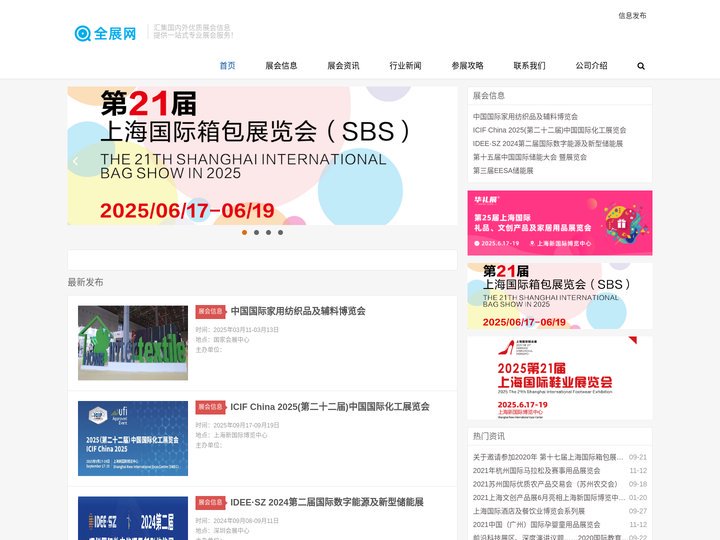Open news 2021苏州国际优质农产品交易会
The width and height of the screenshot is (720, 540).
pos(545,484)
